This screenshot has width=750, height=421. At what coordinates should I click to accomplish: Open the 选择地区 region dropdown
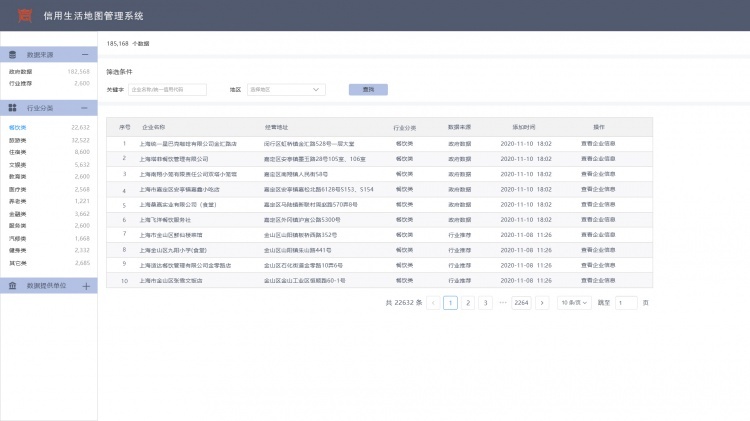point(286,89)
